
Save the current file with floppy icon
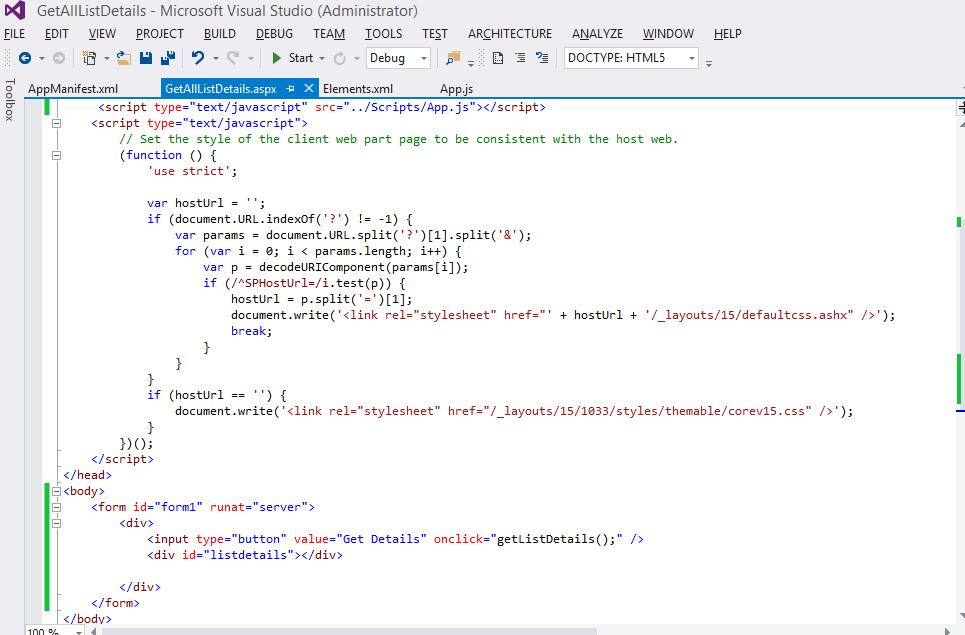point(146,58)
